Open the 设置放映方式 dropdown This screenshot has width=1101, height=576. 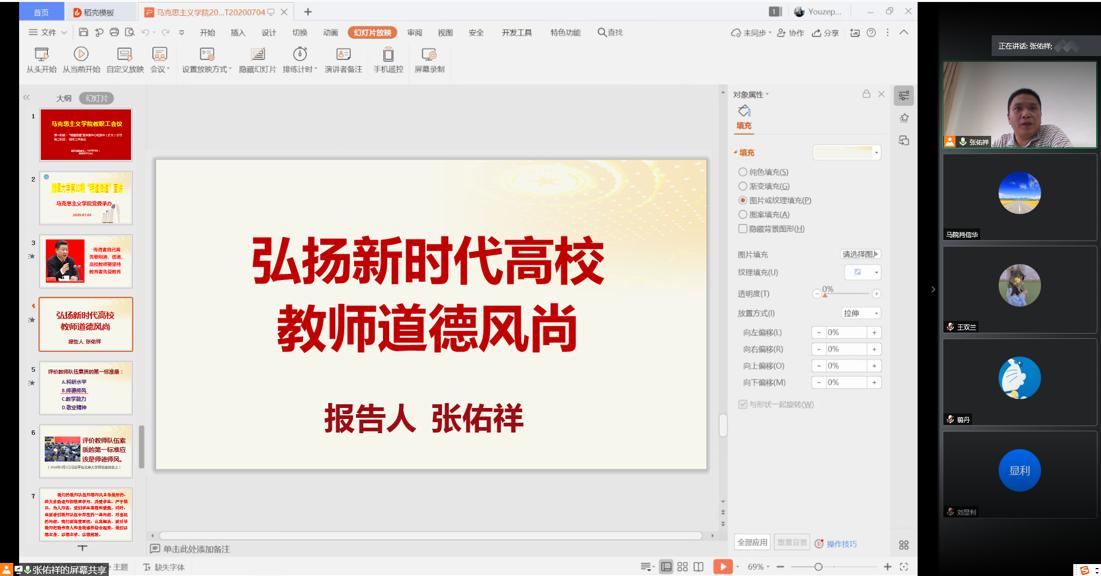(206, 69)
